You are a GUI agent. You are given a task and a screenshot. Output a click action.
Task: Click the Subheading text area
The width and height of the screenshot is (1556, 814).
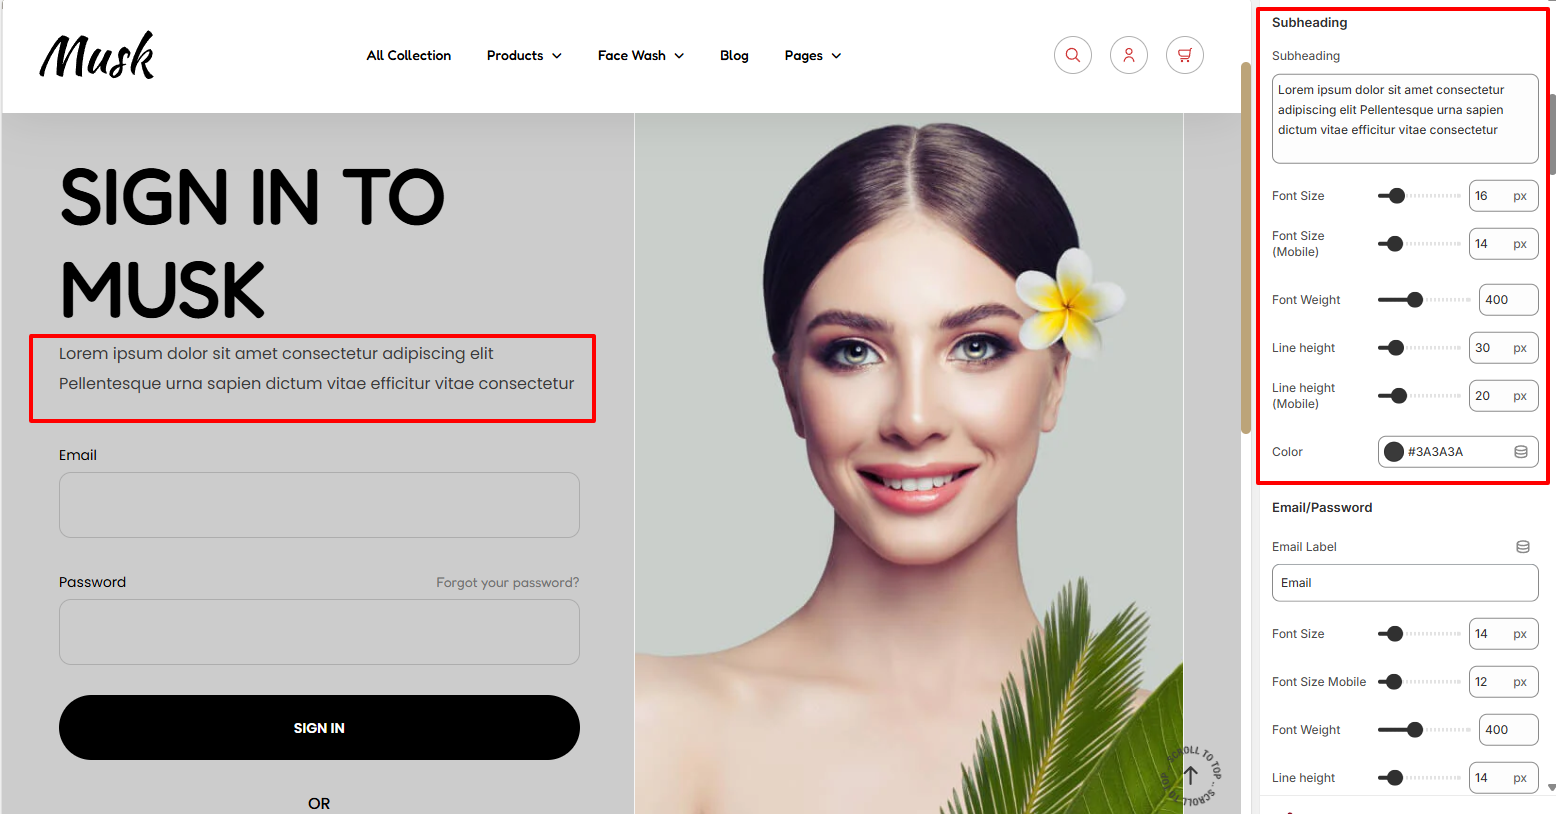pos(1405,118)
